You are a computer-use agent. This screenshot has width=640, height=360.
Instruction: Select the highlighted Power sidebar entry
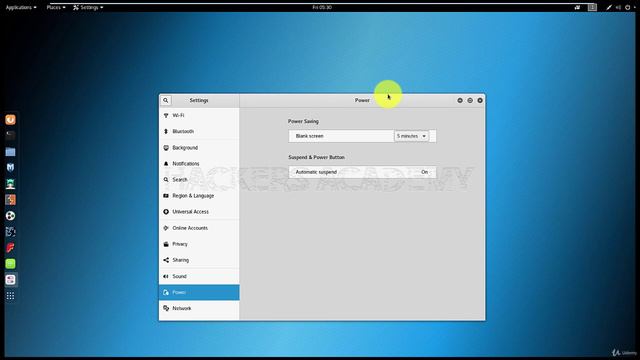pos(199,292)
